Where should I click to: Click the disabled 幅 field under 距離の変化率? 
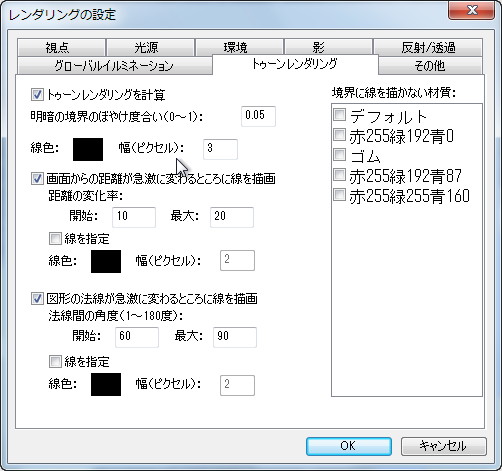tap(237, 260)
